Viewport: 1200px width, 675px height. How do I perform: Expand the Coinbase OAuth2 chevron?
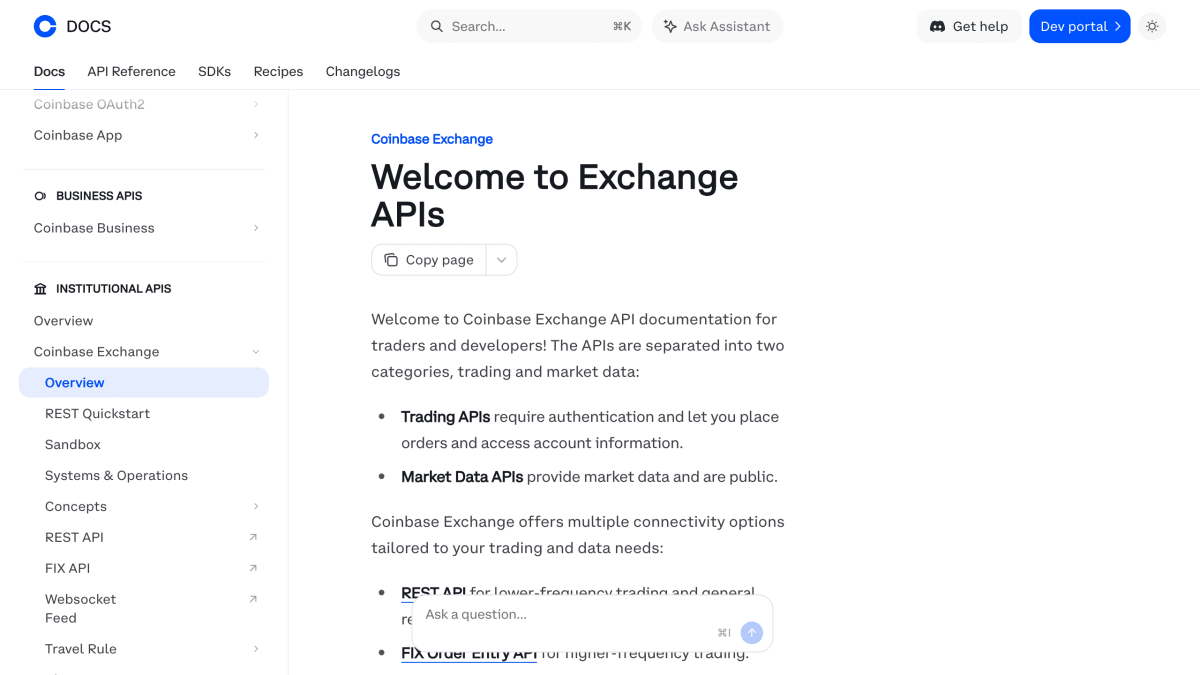click(x=256, y=104)
